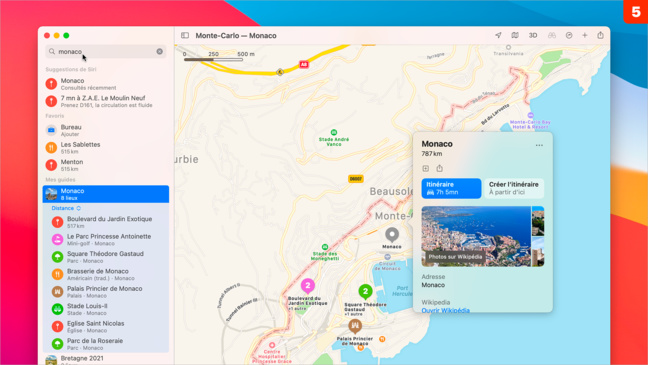
Task: Click the Transilvania map marker
Action: point(508,48)
